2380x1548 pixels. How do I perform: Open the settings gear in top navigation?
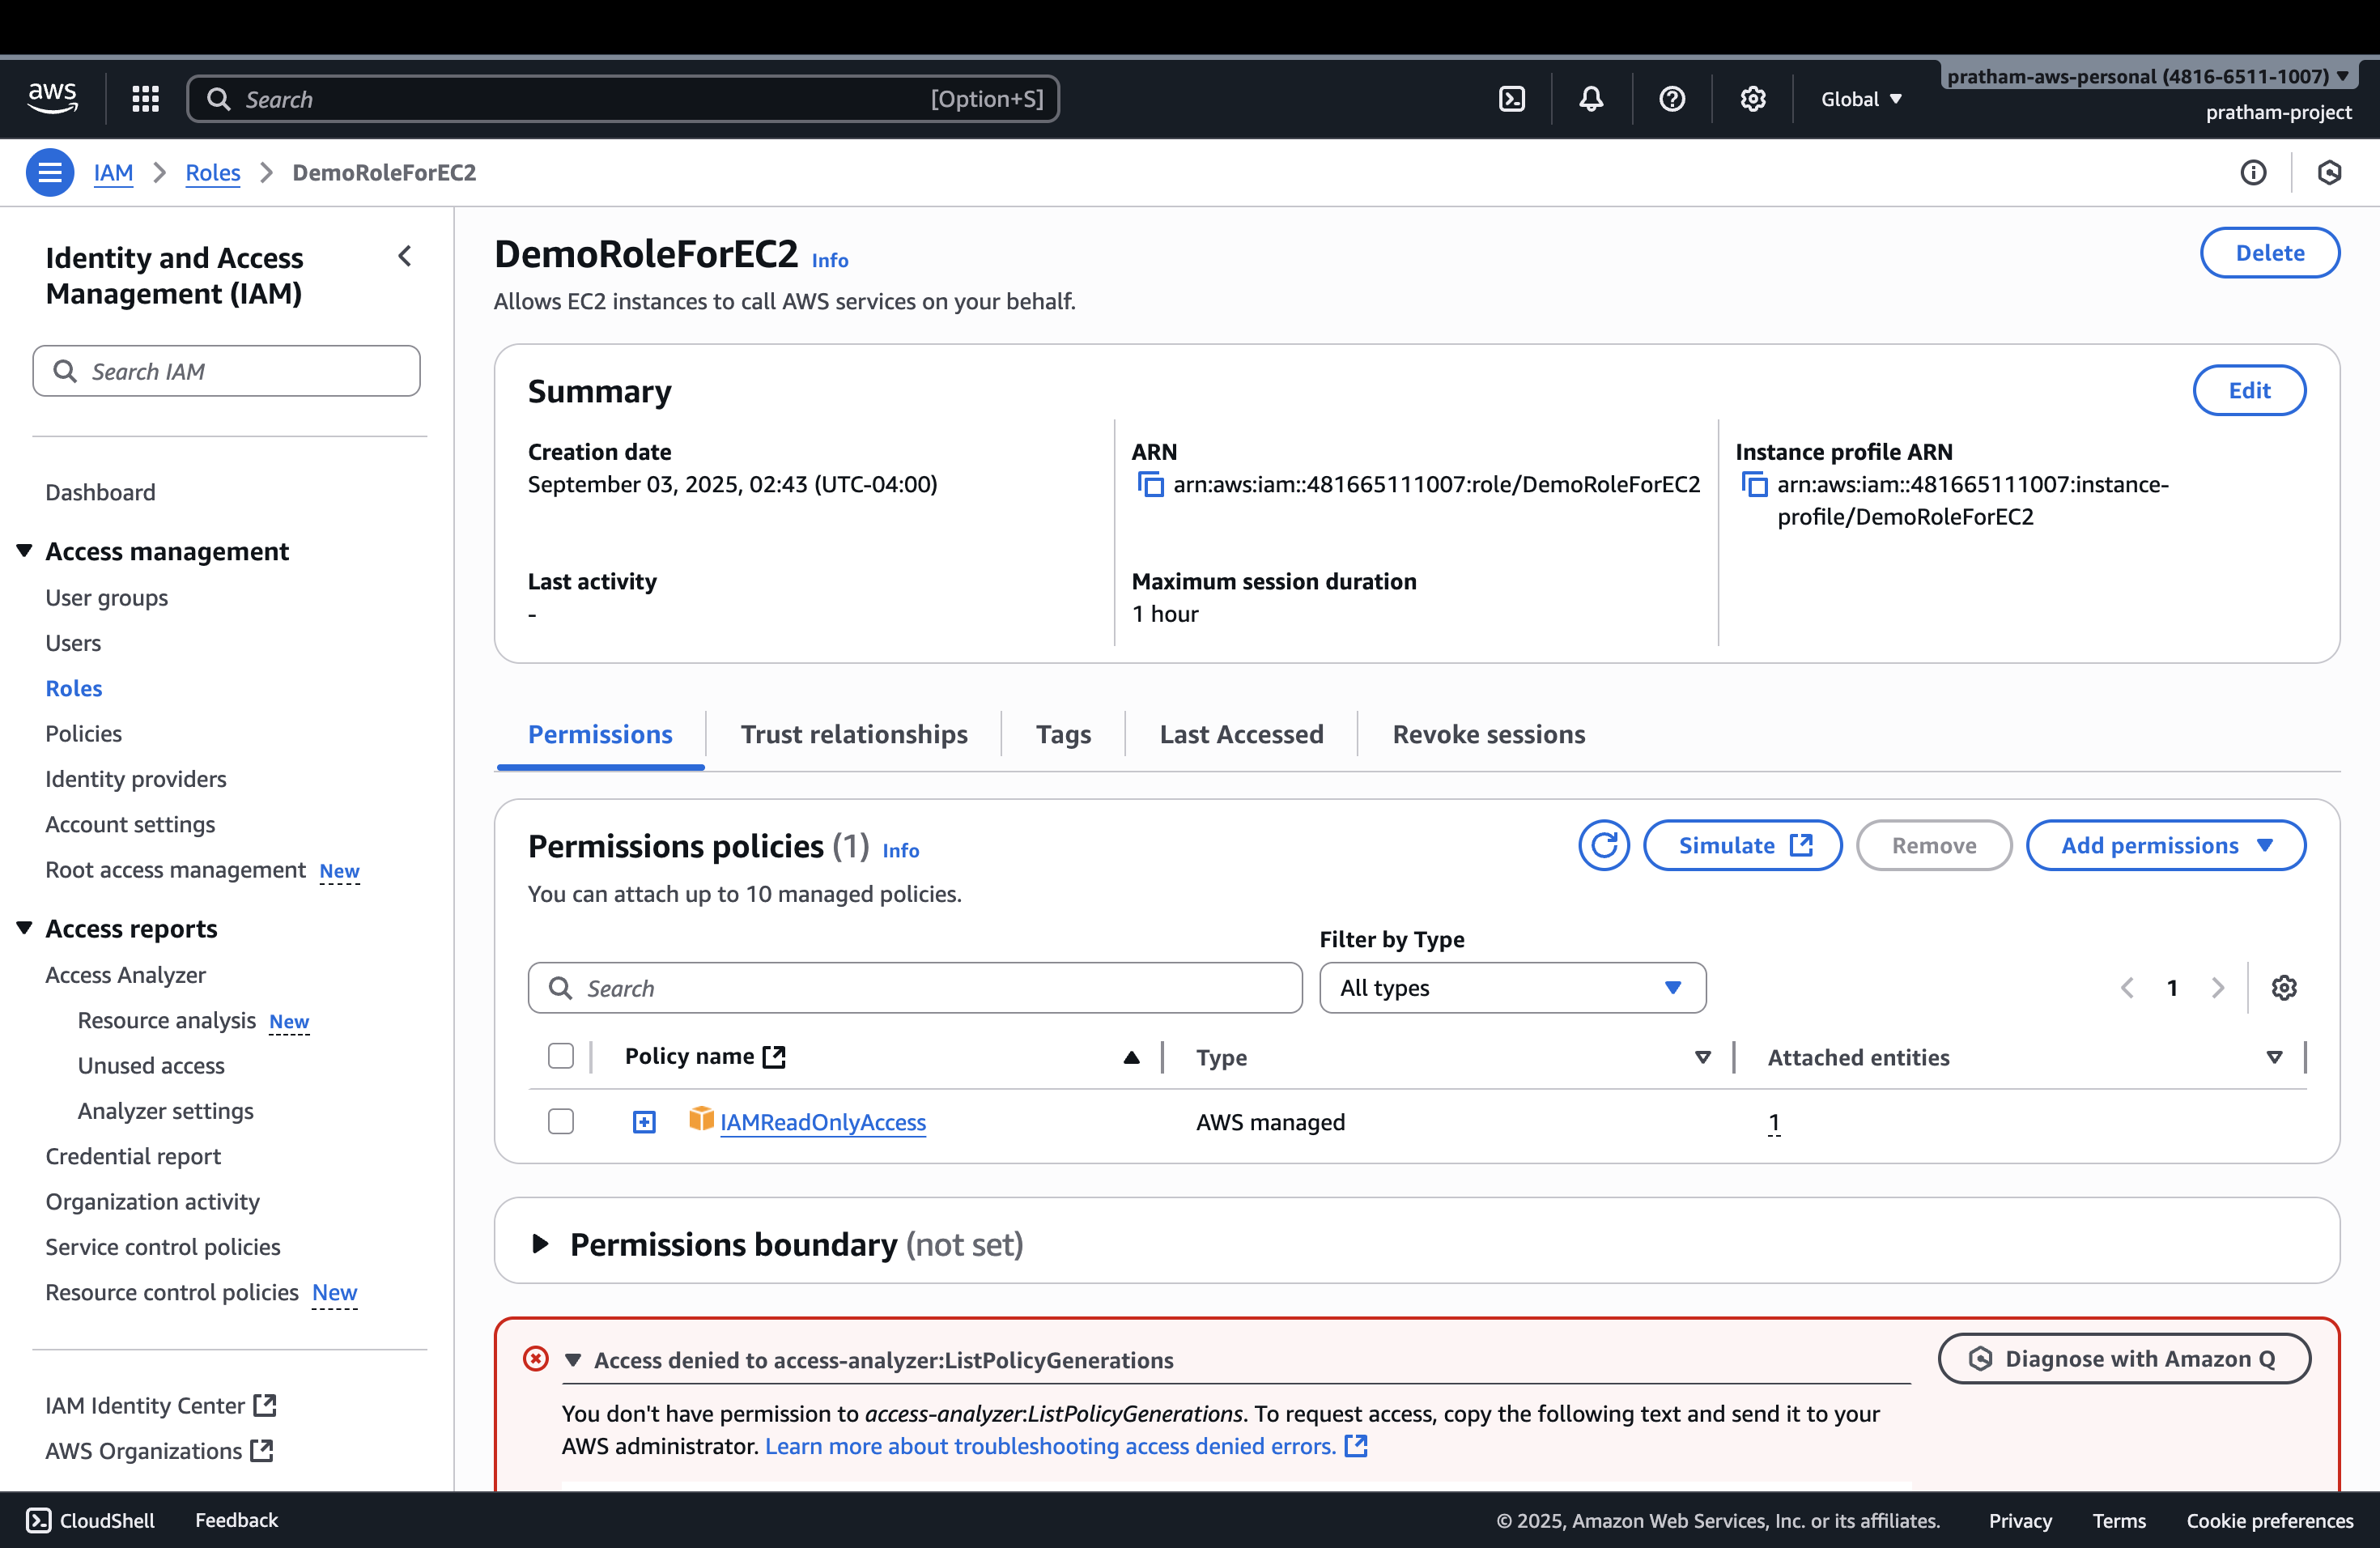coord(1752,98)
